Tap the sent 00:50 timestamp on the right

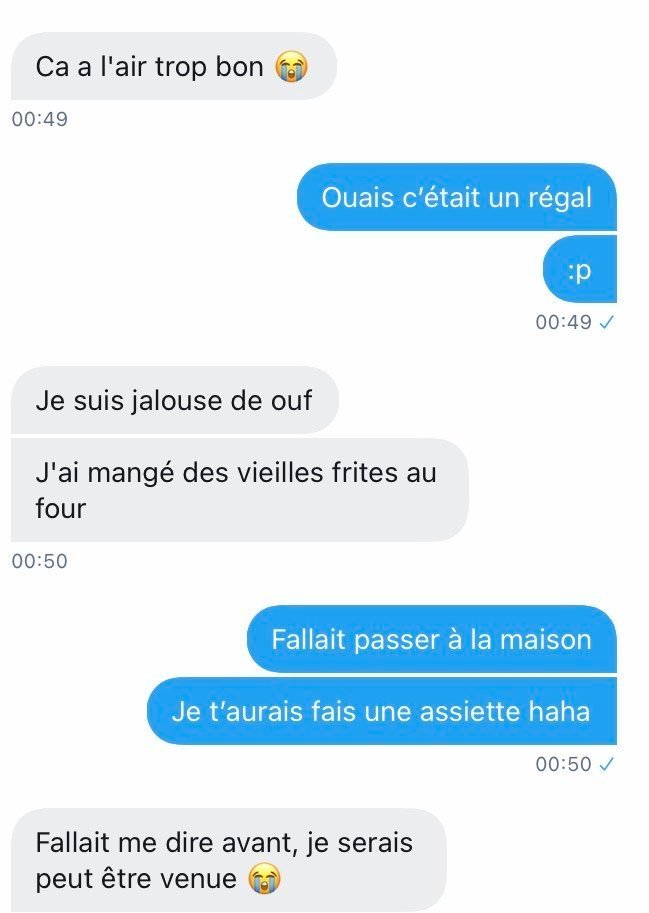(x=563, y=764)
